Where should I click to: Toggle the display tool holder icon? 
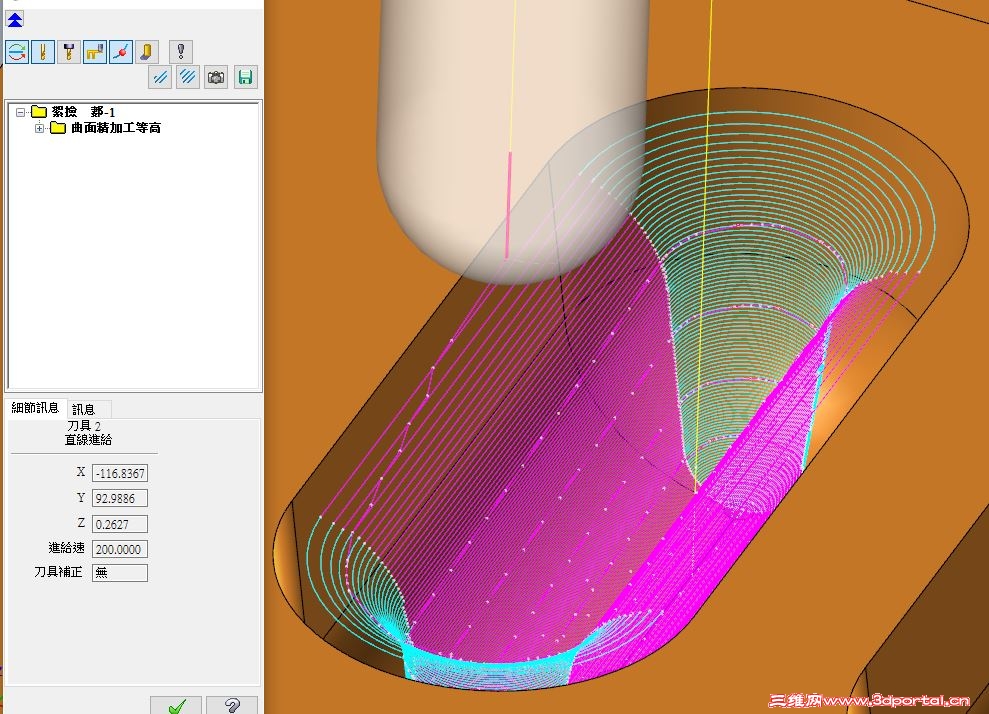[69, 52]
